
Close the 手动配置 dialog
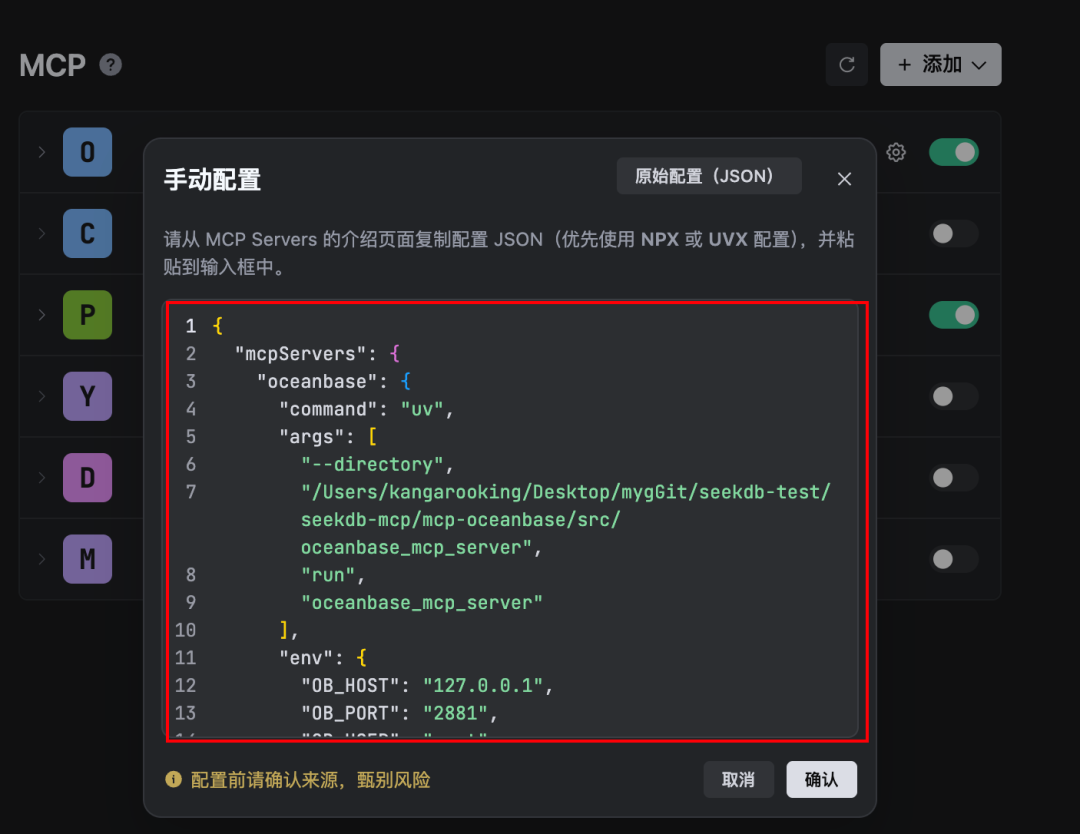844,179
